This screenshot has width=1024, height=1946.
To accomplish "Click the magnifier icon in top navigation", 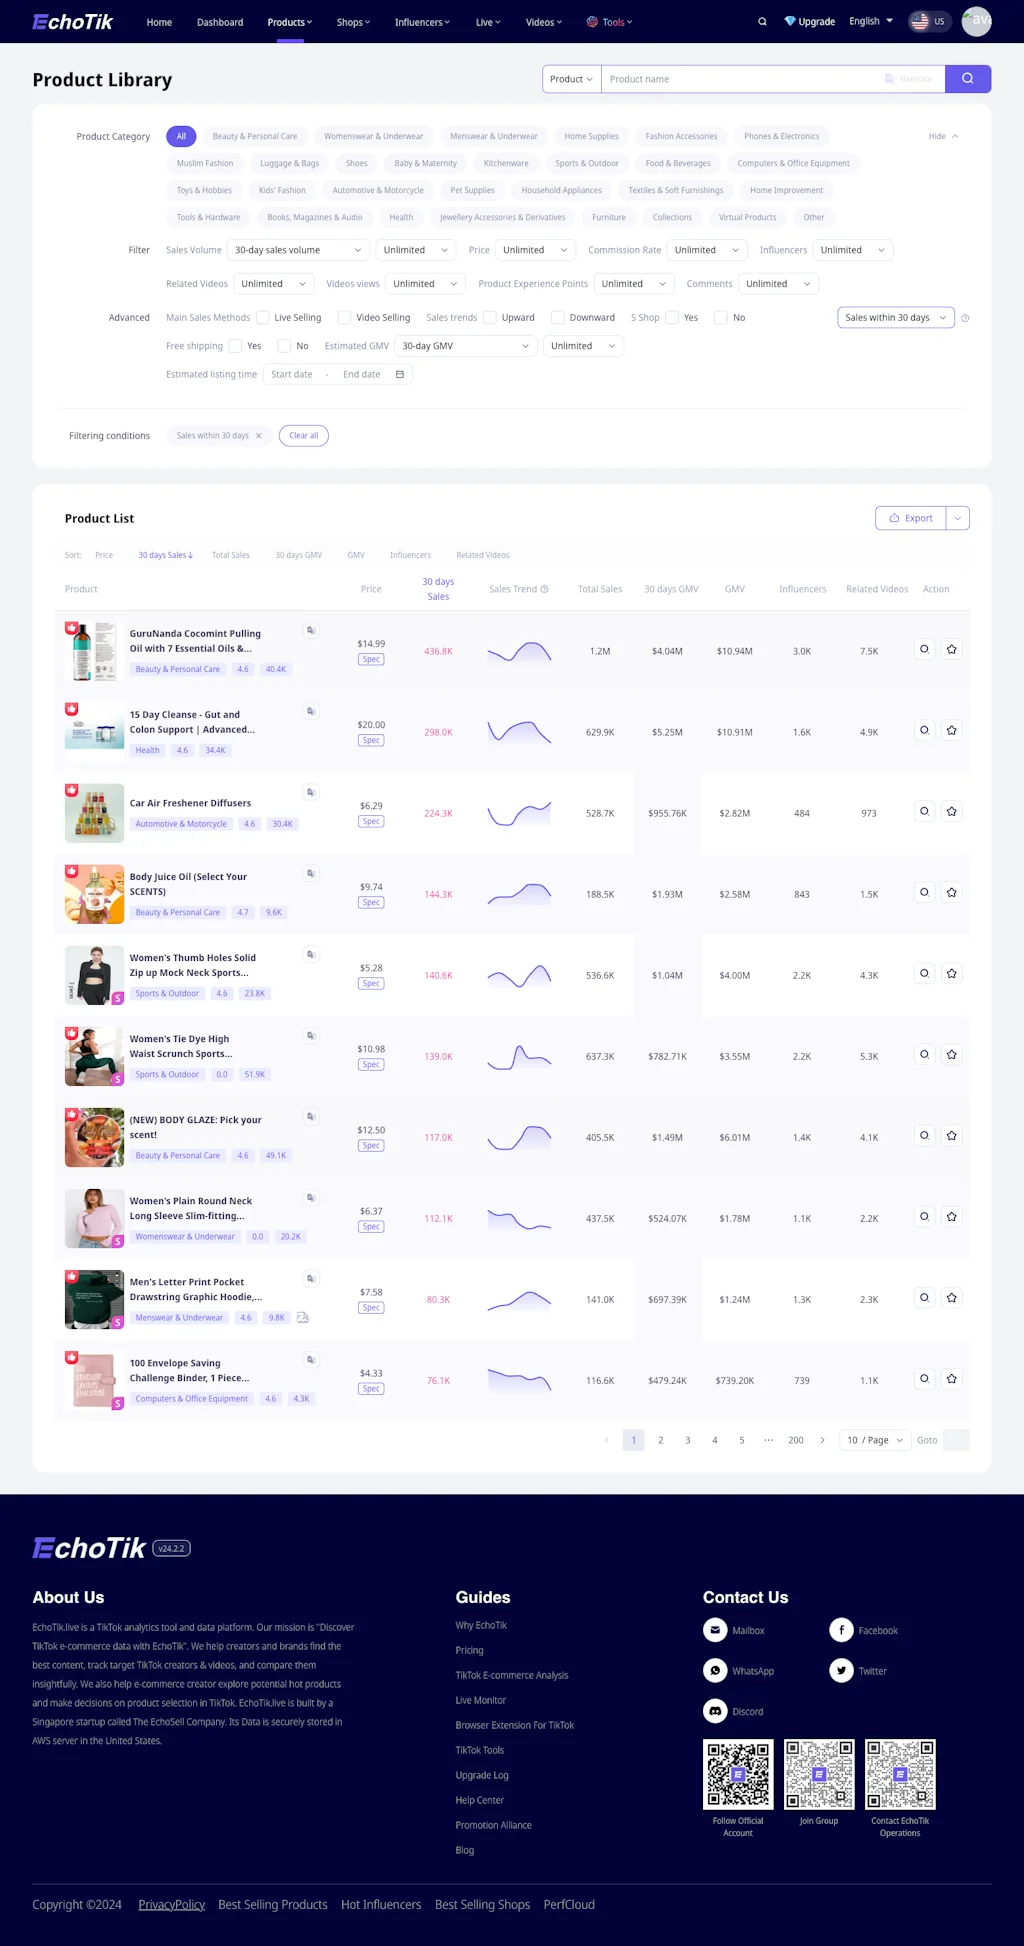I will tap(762, 22).
